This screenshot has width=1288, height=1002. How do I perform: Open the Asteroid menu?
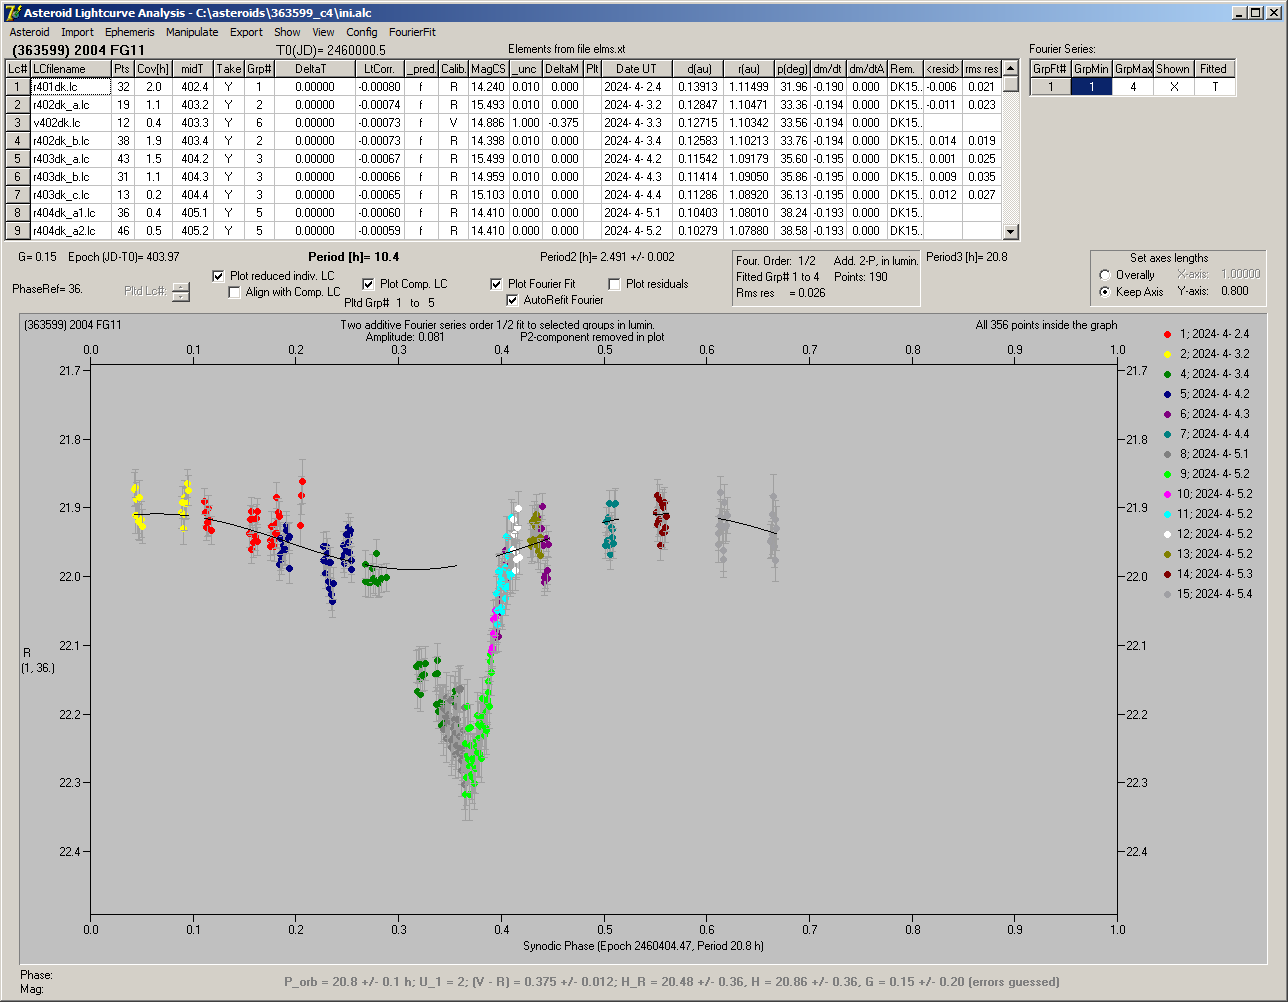(29, 32)
